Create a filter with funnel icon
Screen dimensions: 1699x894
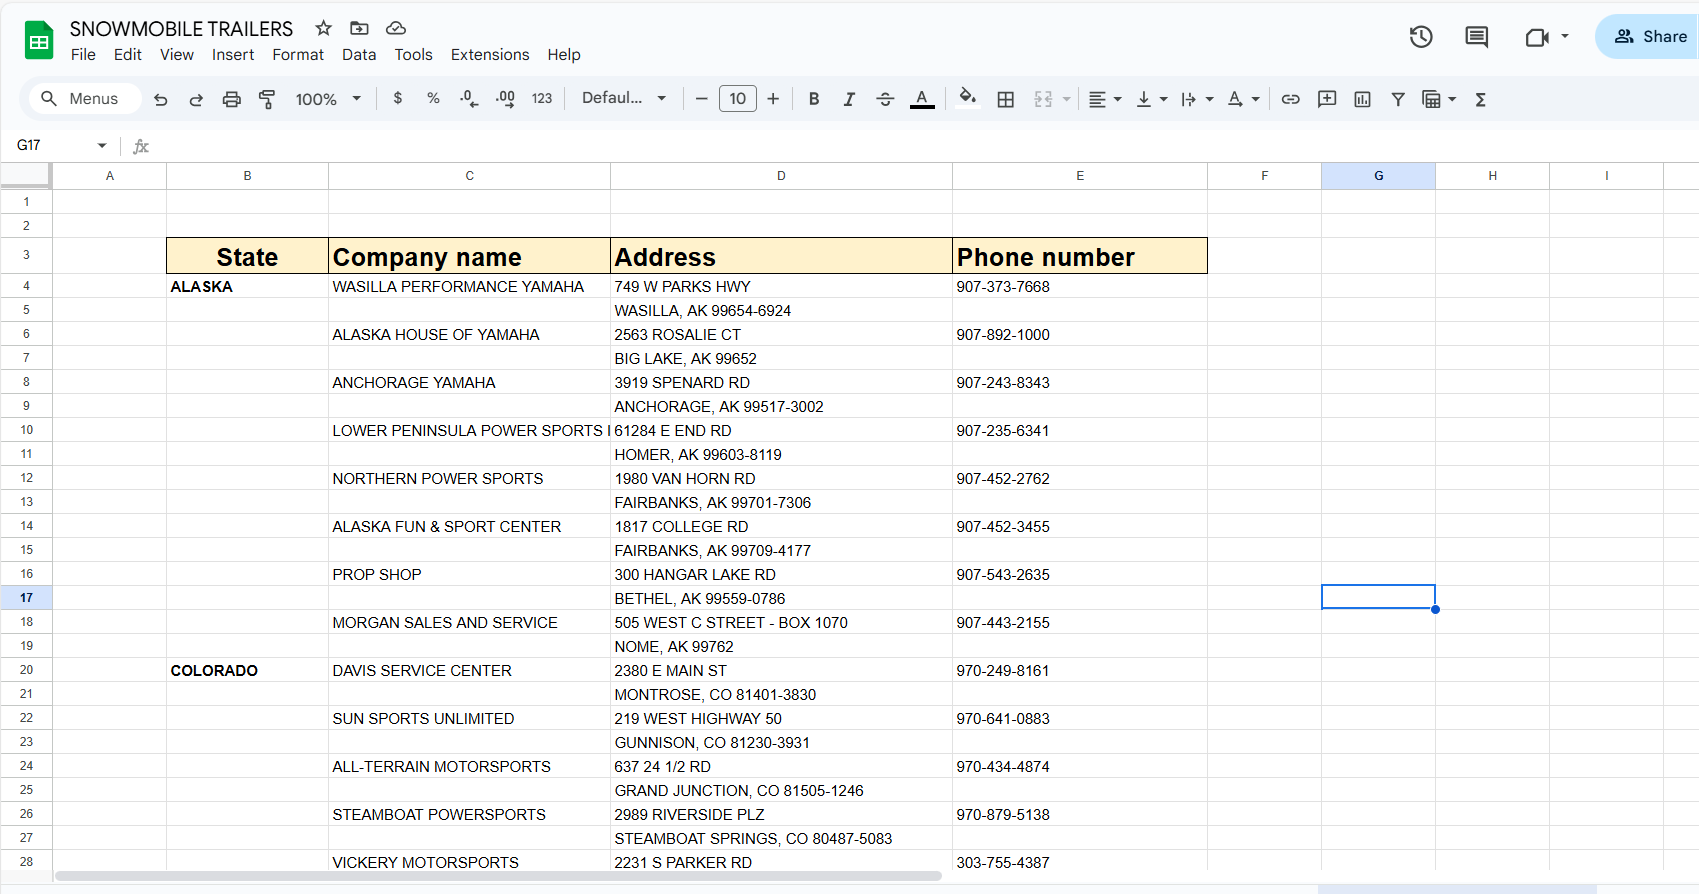(x=1398, y=99)
